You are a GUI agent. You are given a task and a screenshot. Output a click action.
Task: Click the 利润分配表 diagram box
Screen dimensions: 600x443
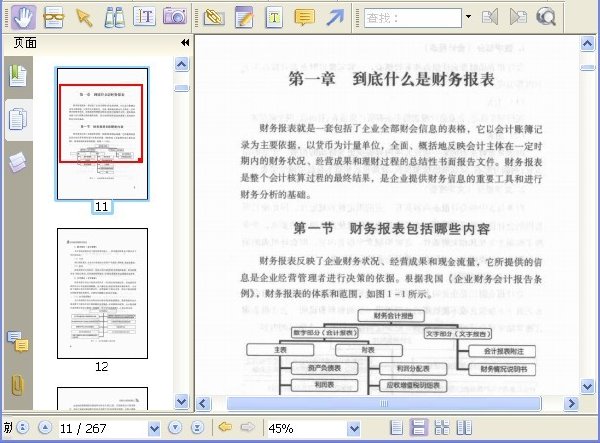[413, 369]
